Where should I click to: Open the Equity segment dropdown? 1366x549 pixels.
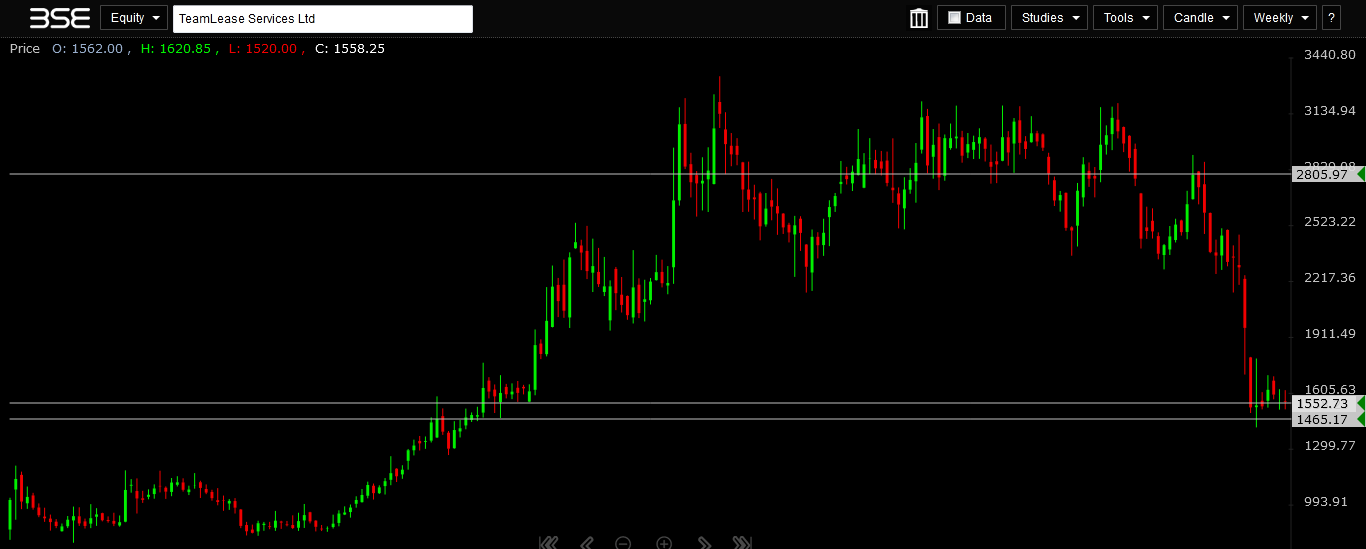133,18
